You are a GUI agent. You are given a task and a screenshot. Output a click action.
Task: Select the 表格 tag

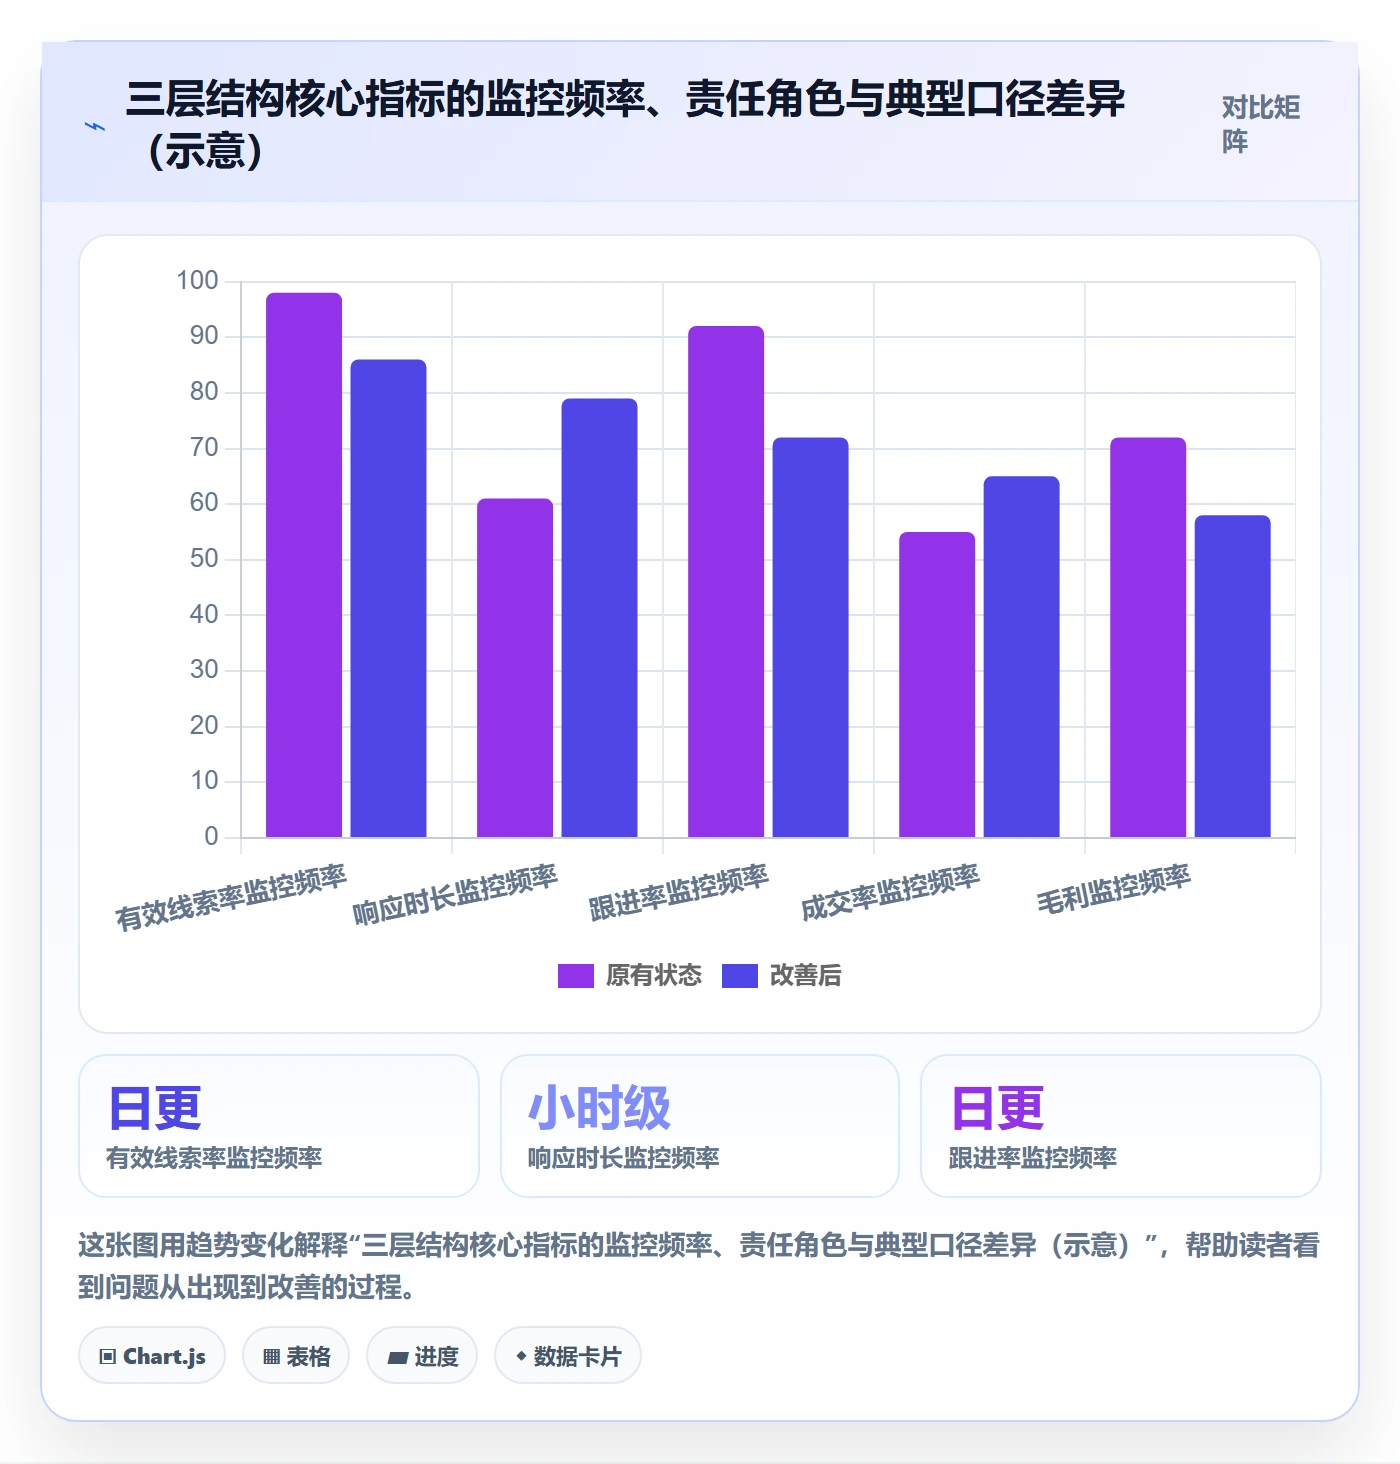(x=296, y=1356)
